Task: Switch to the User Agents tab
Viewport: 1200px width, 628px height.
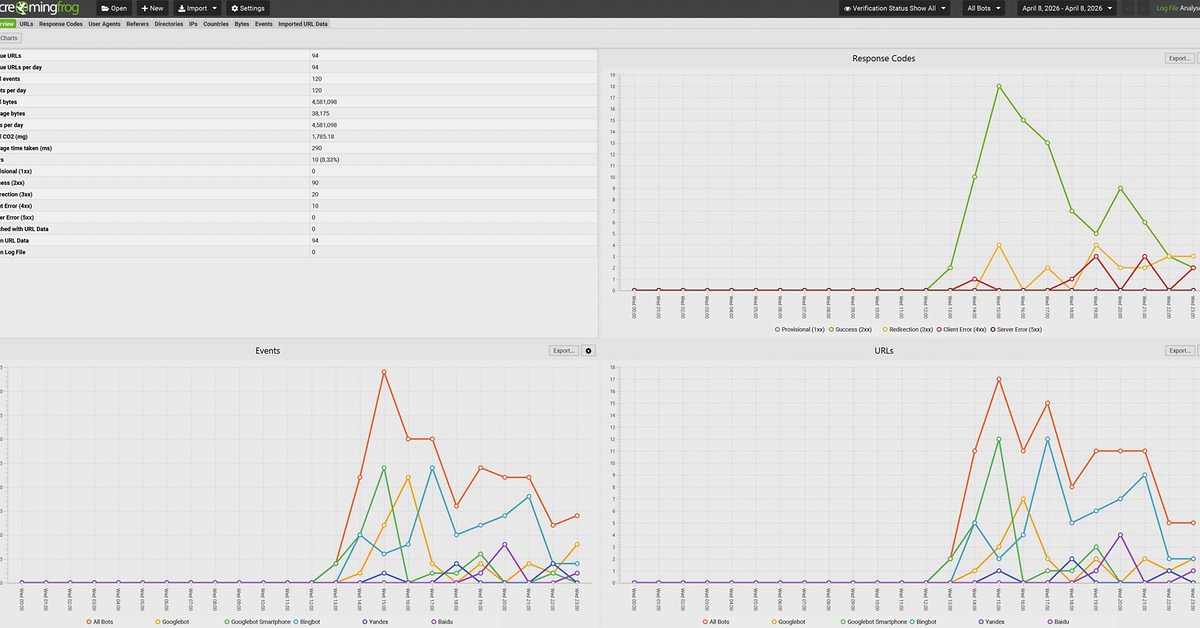Action: tap(104, 23)
